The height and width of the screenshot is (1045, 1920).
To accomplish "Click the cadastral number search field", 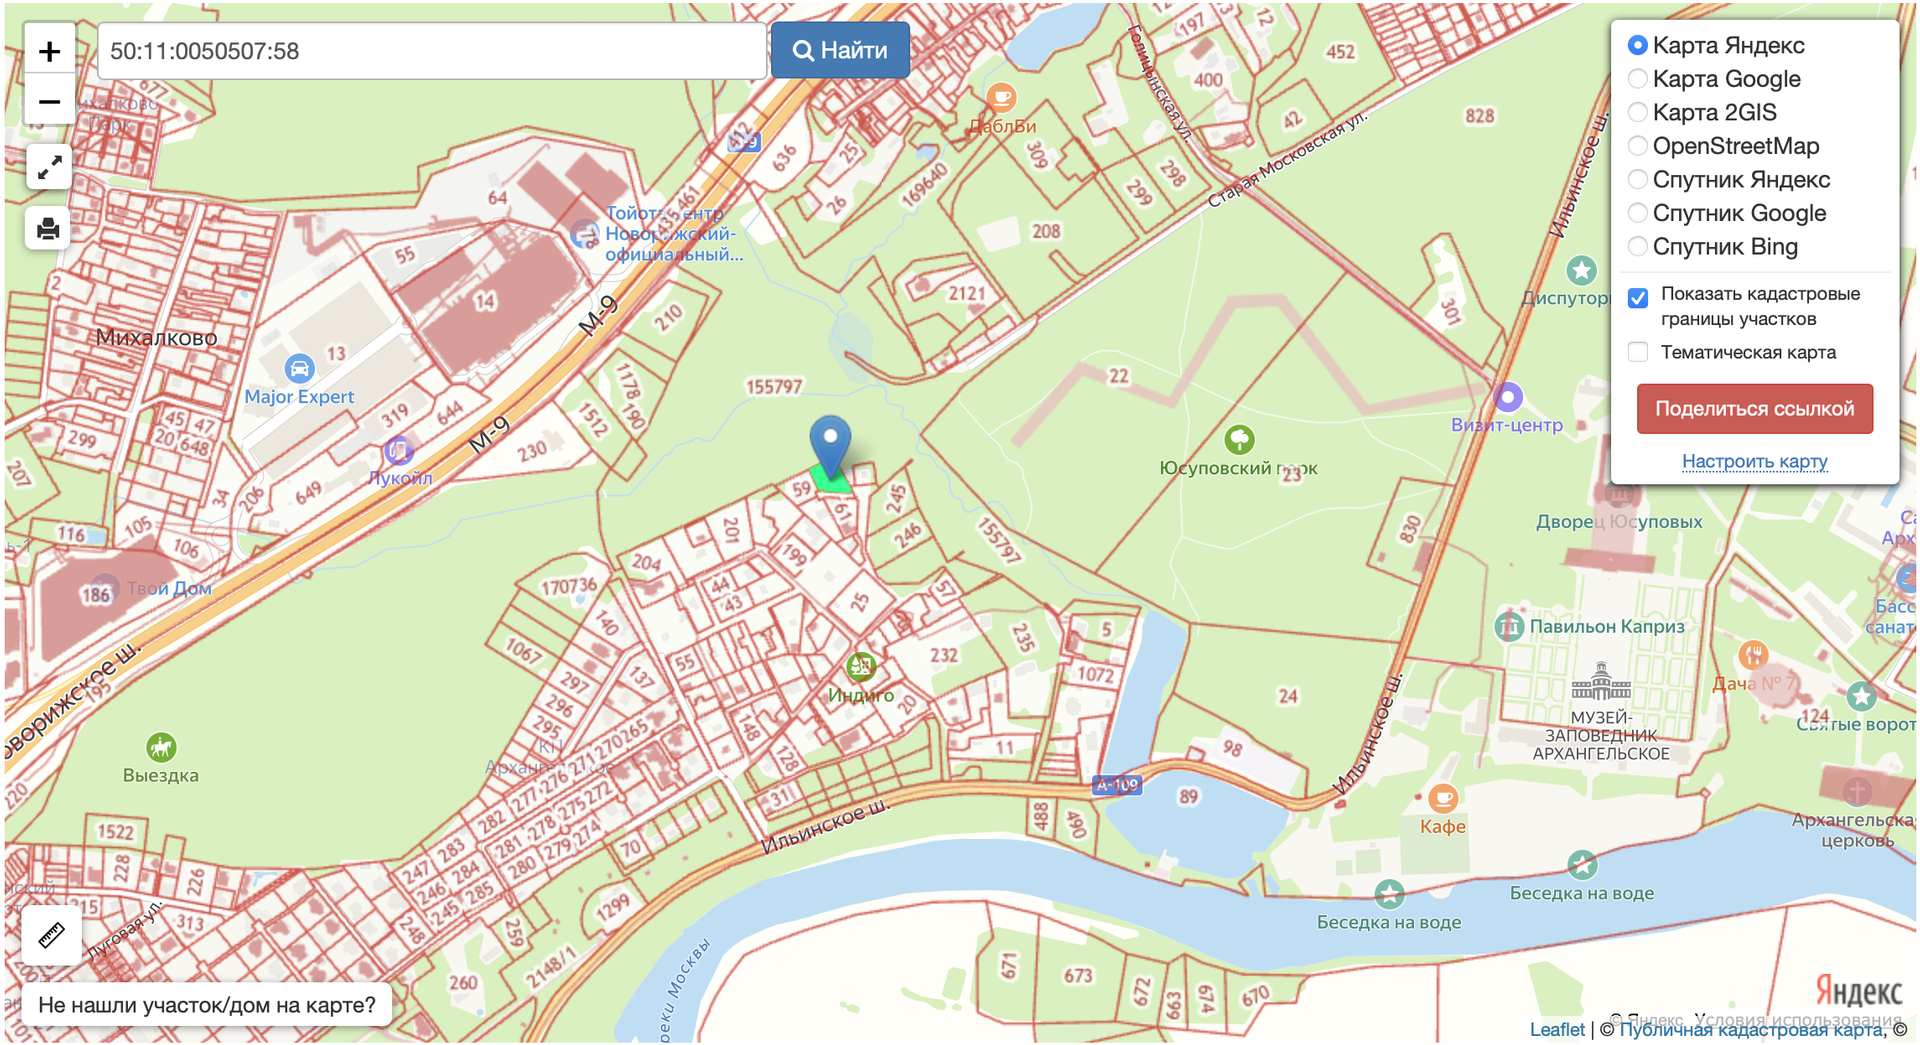I will click(432, 51).
